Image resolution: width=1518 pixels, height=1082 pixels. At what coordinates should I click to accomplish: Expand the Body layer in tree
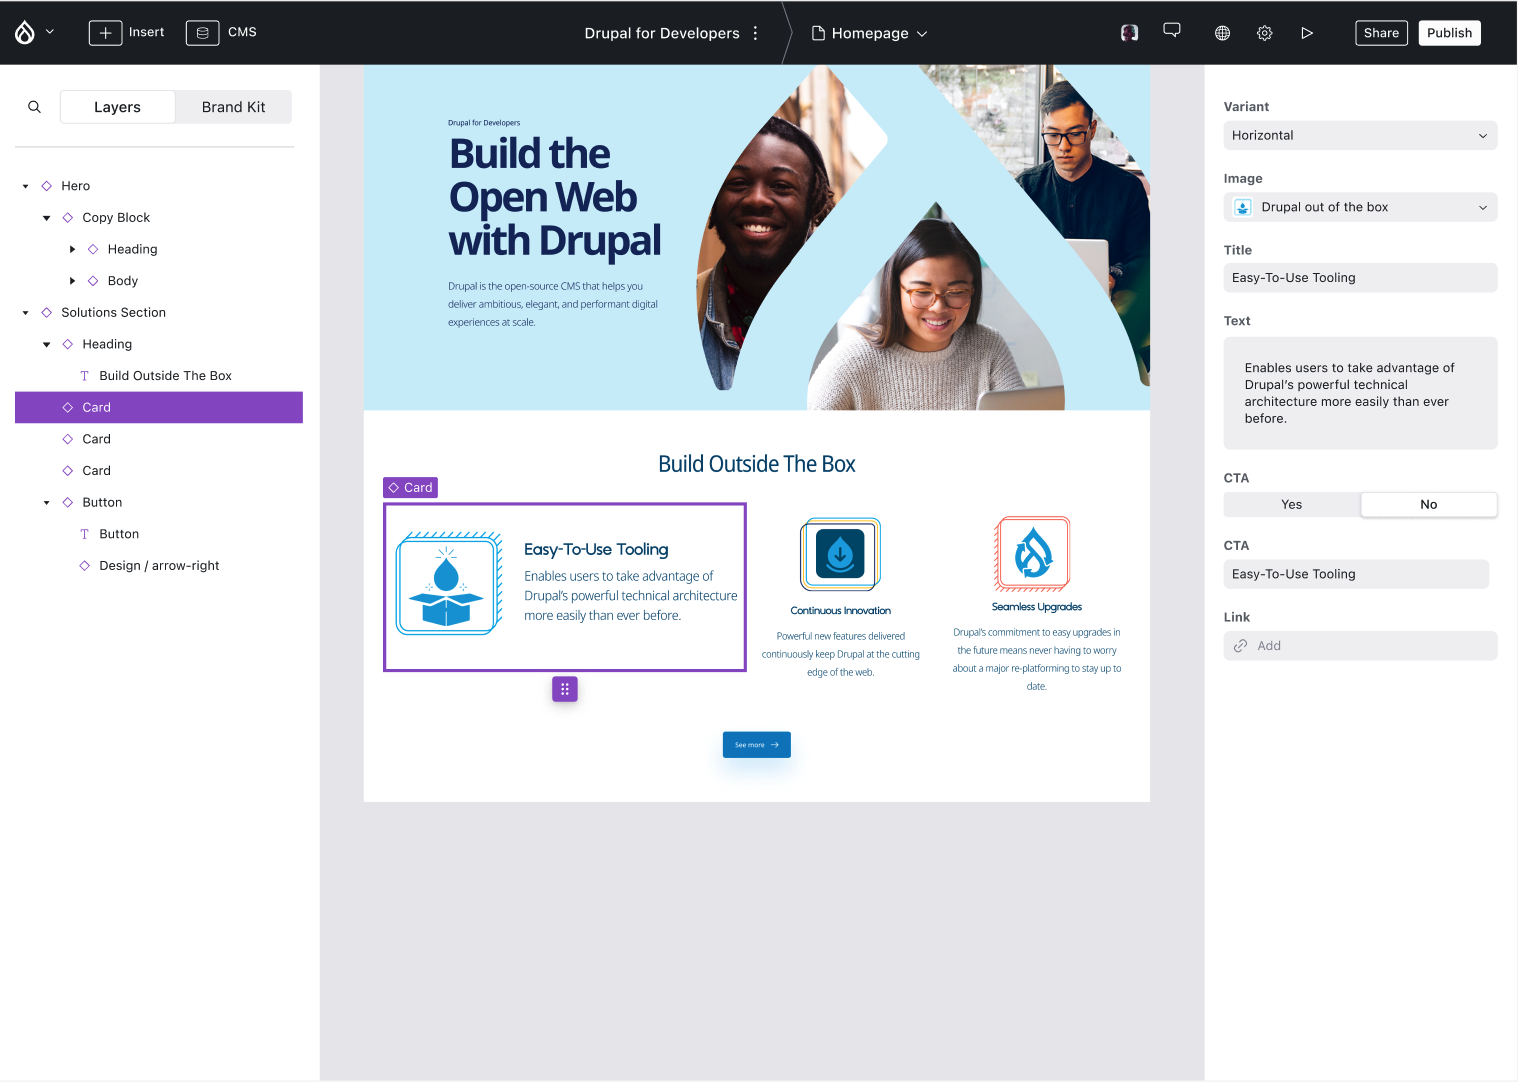pyautogui.click(x=72, y=281)
